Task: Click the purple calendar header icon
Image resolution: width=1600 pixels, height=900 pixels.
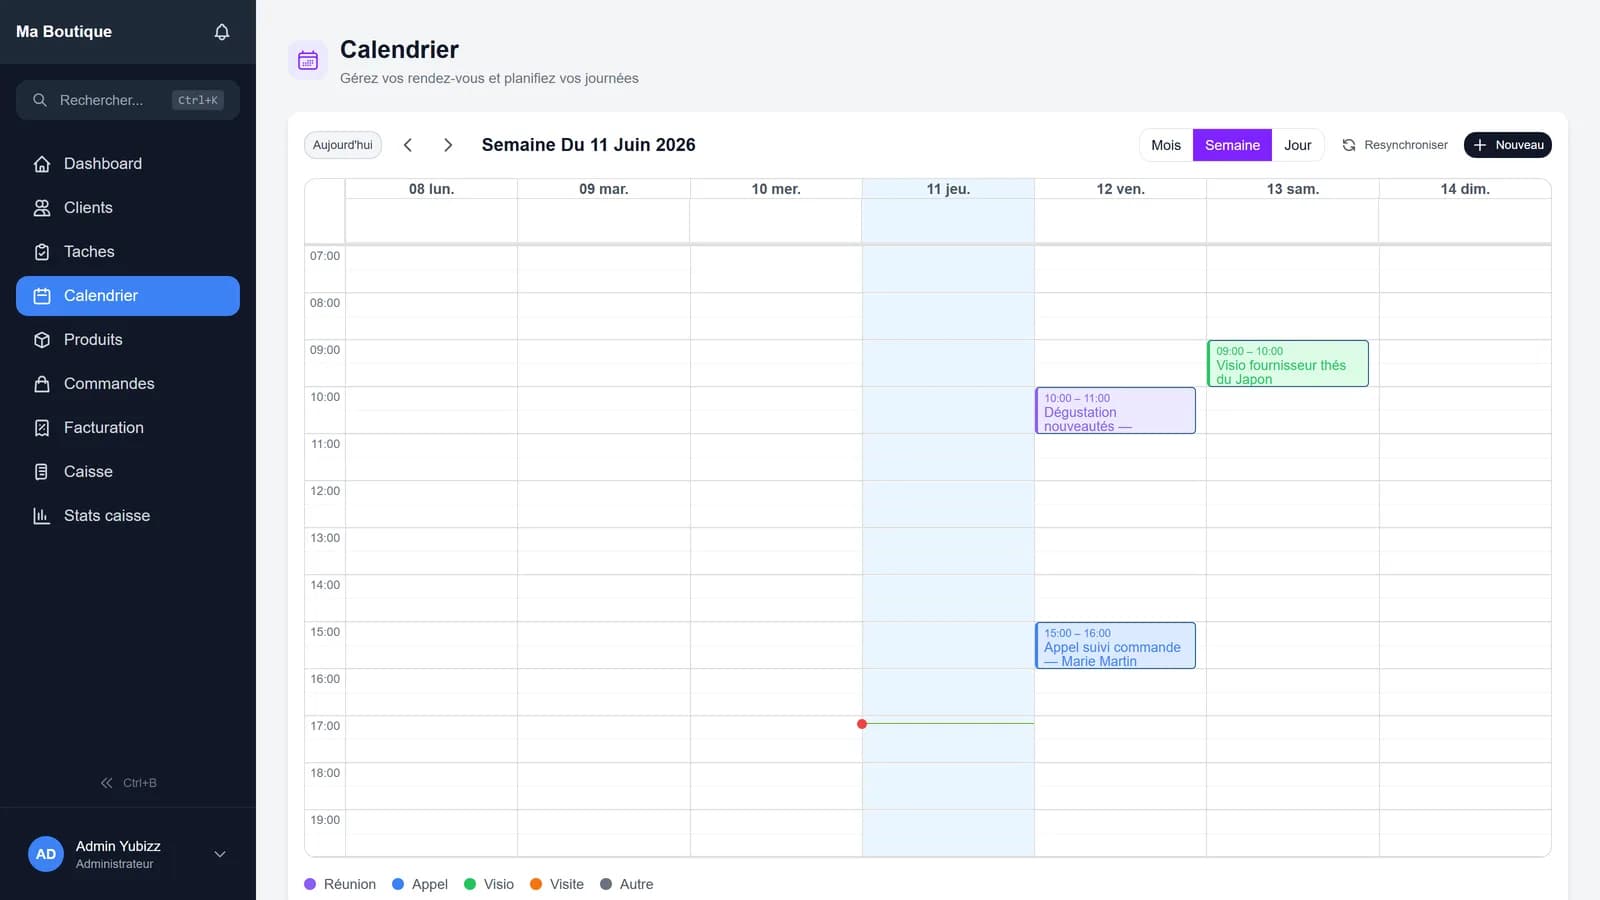Action: coord(308,61)
